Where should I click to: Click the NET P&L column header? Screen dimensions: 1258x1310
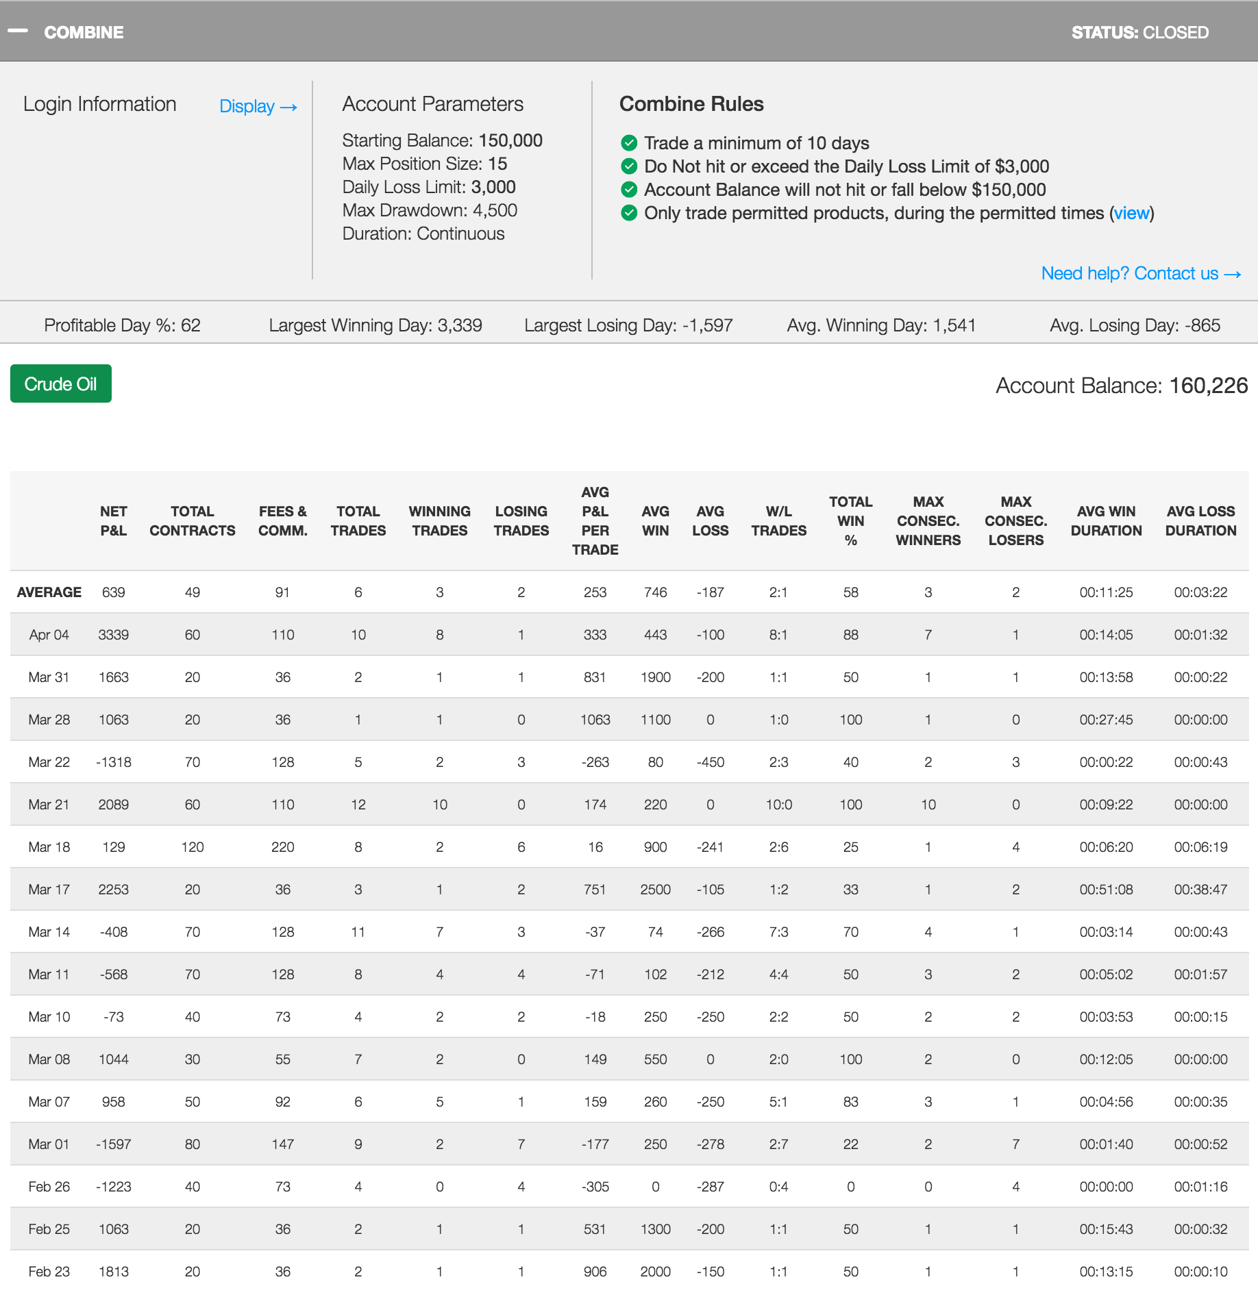(x=113, y=521)
